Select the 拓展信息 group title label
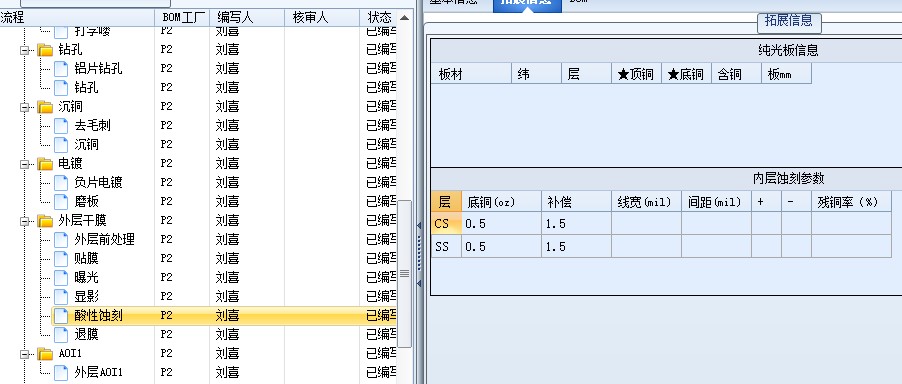This screenshot has width=902, height=384. [789, 21]
